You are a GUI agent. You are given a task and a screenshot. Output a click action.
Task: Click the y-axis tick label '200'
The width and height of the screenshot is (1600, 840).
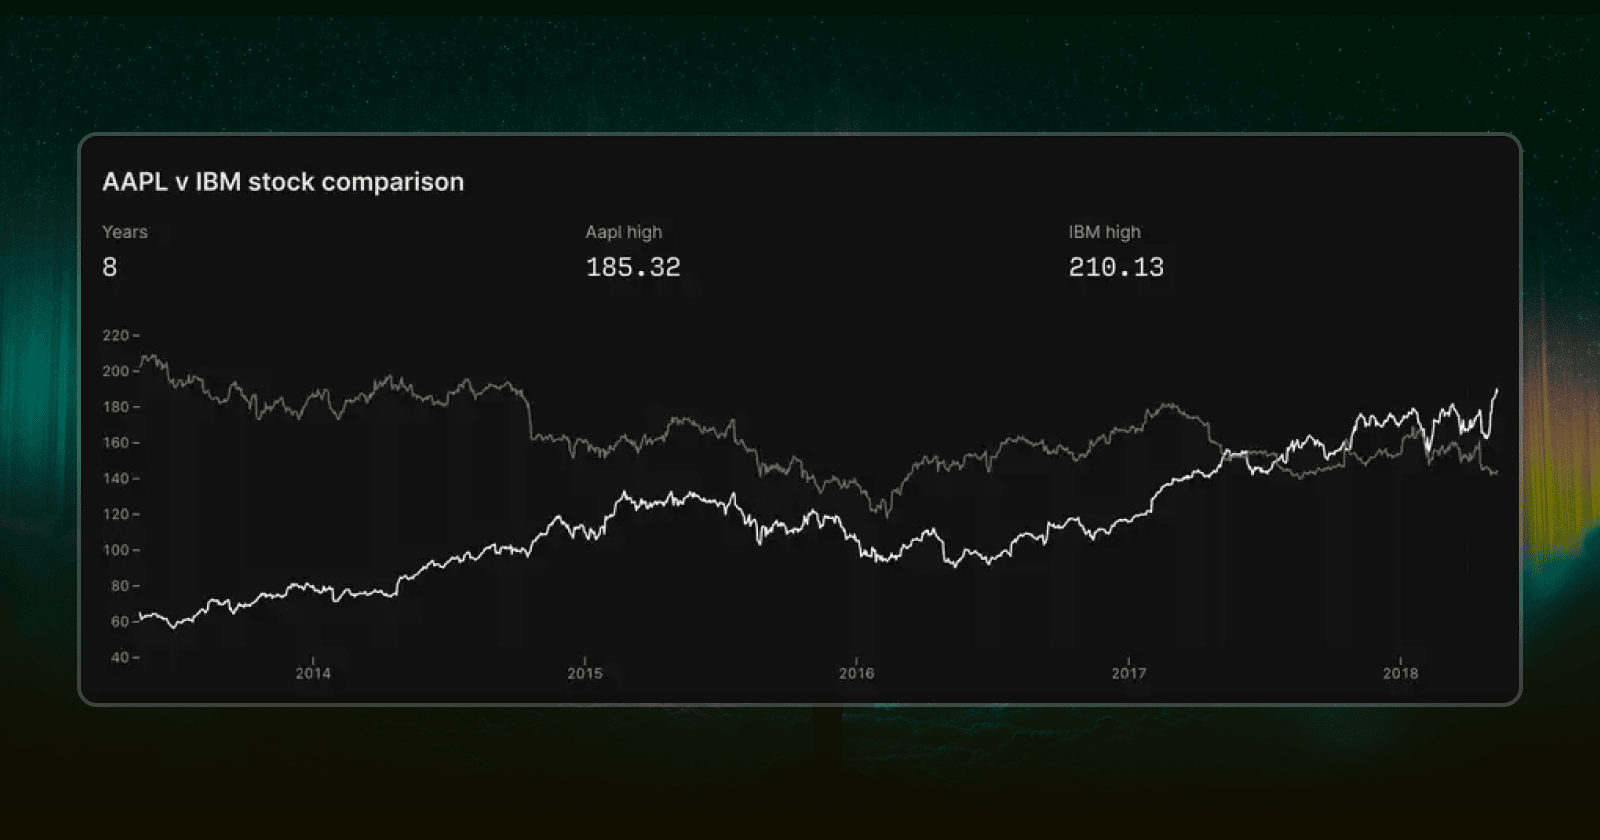point(116,371)
